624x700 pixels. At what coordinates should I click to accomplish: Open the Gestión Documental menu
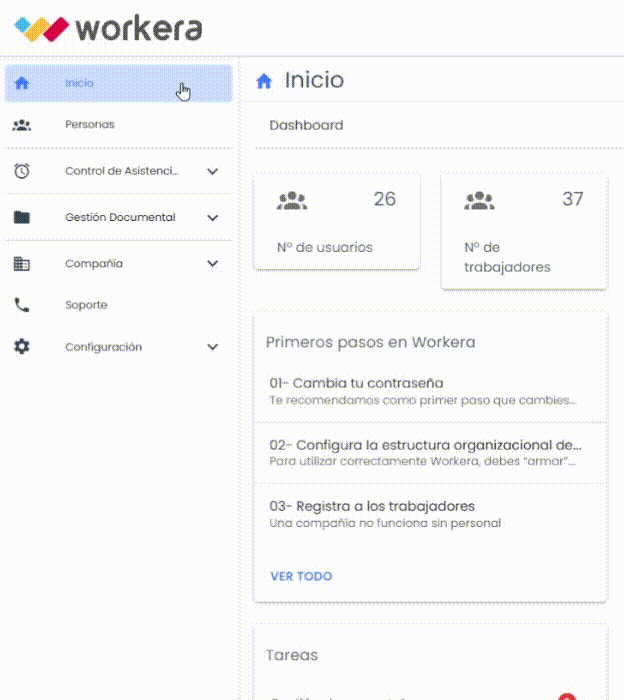(118, 217)
